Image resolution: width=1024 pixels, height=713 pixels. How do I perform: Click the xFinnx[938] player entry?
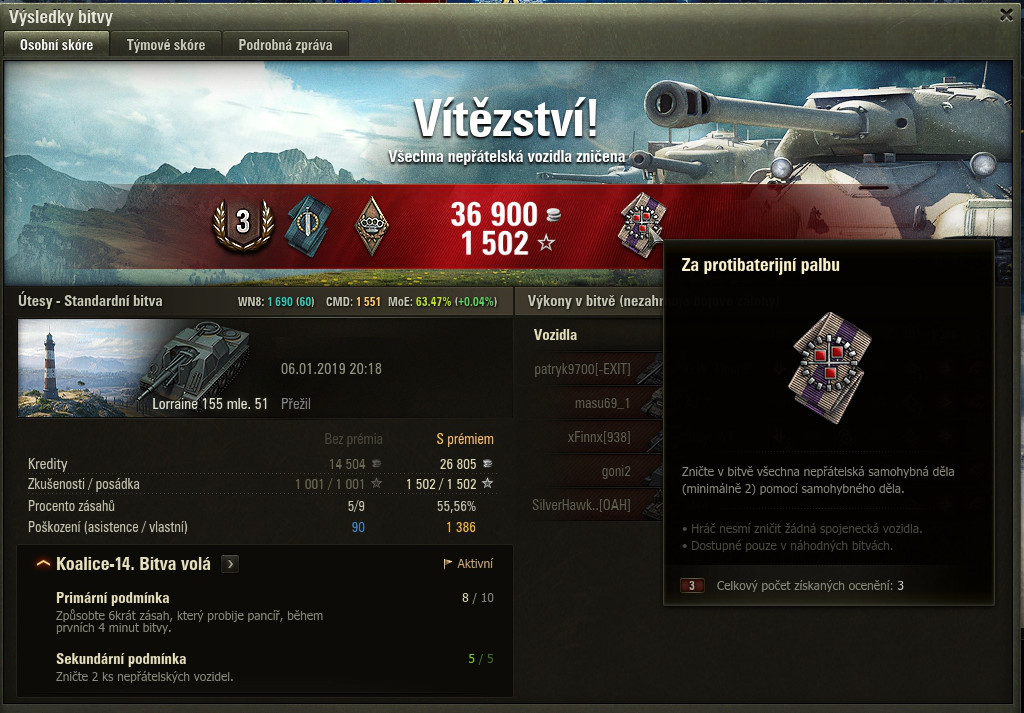(x=599, y=437)
